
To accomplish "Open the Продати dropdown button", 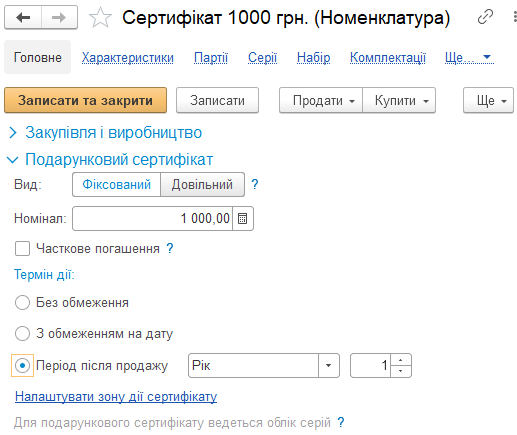I will [321, 100].
